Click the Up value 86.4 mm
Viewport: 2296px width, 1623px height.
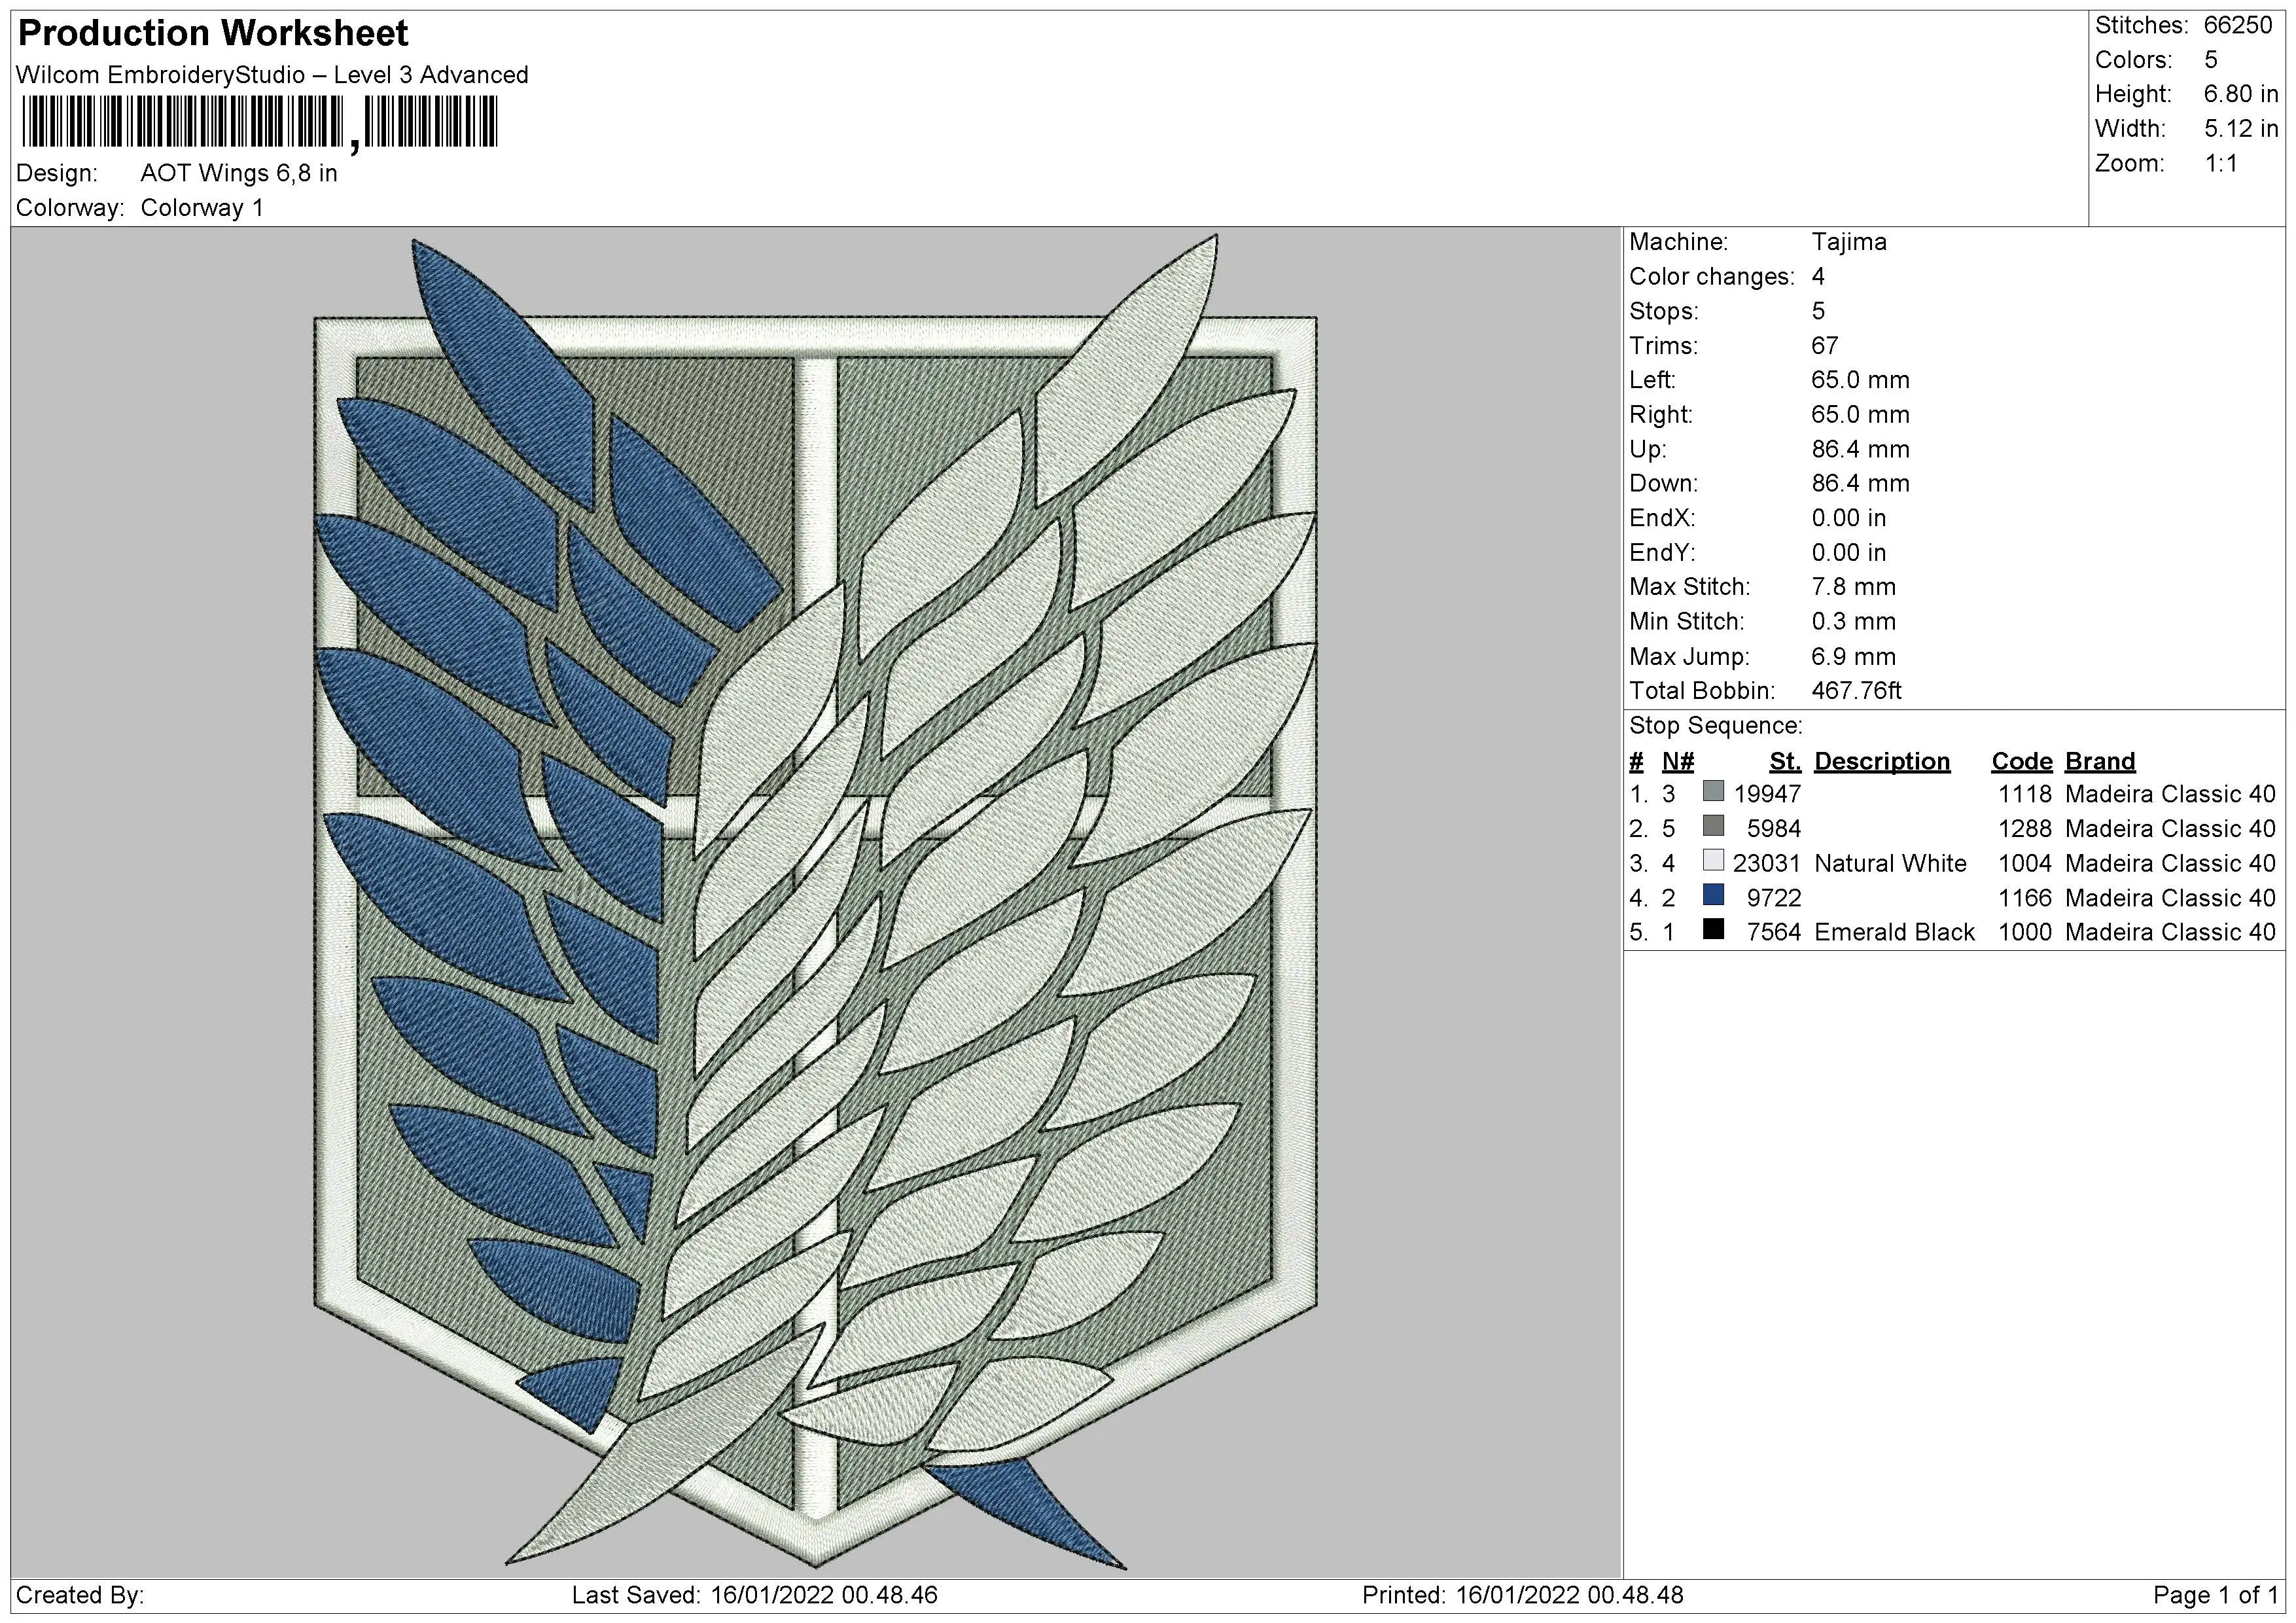1860,449
